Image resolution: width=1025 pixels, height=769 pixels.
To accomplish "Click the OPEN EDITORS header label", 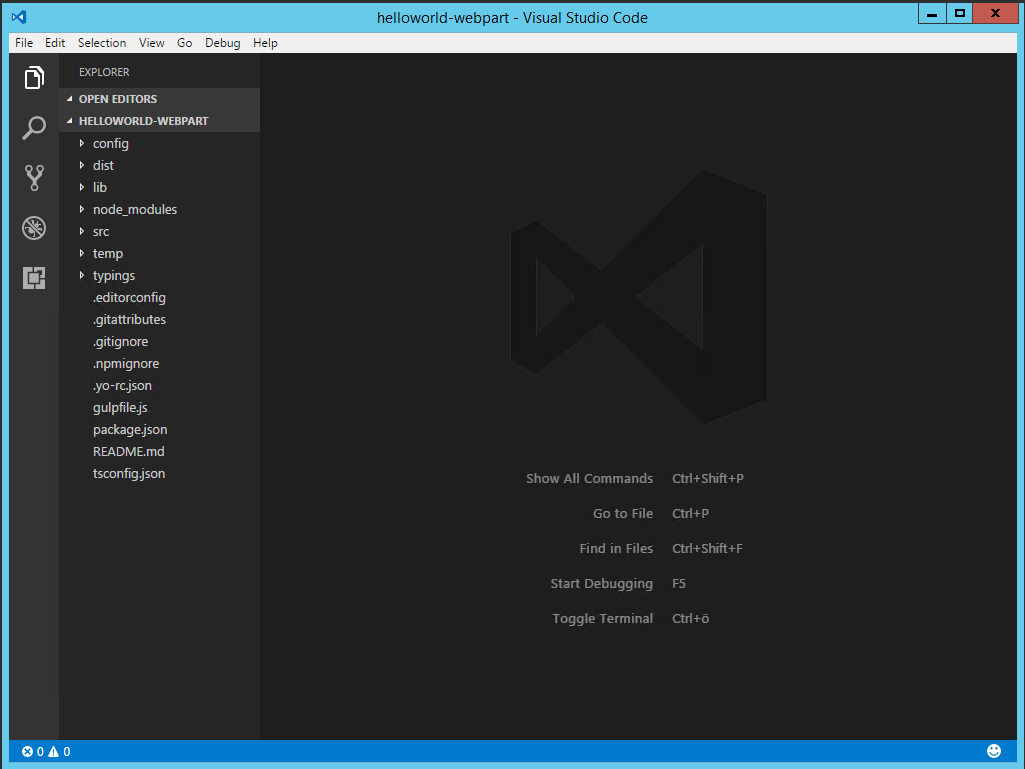I will tap(118, 99).
